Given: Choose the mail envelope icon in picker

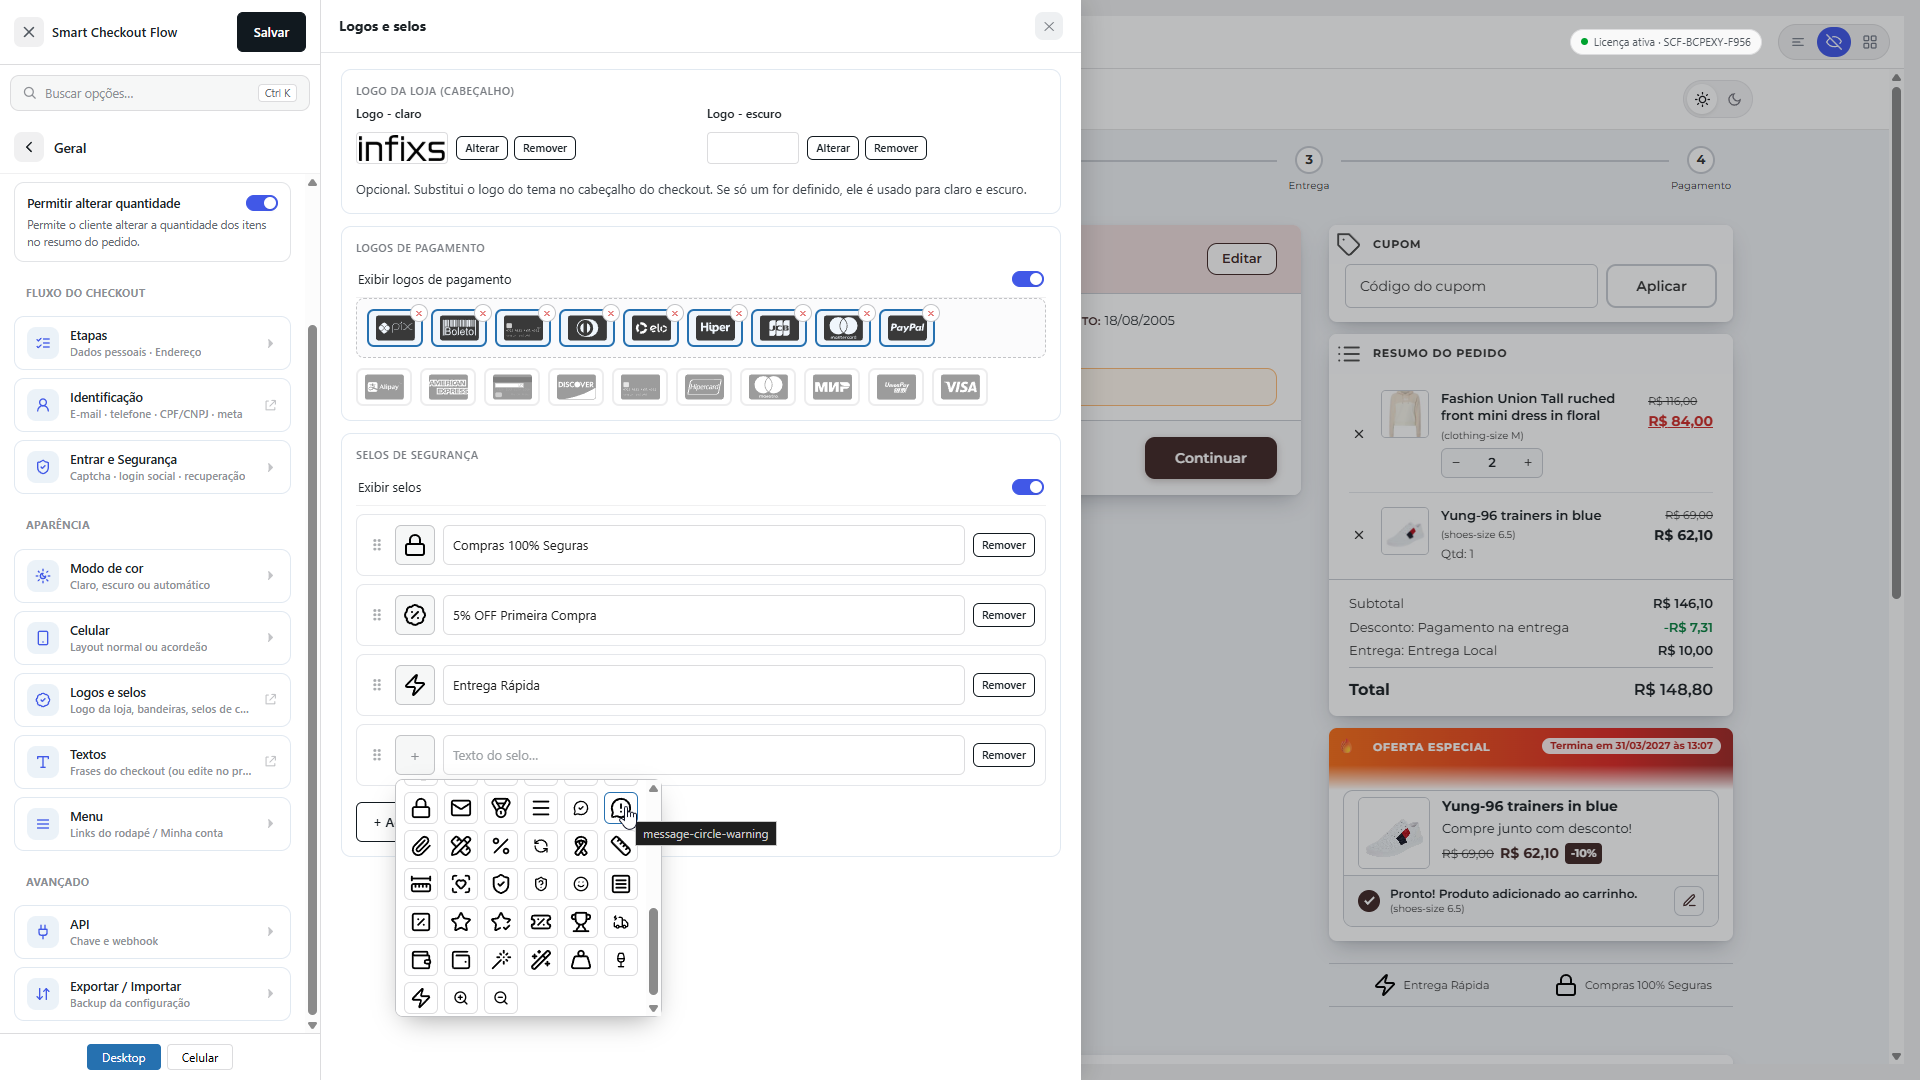Looking at the screenshot, I should [461, 808].
